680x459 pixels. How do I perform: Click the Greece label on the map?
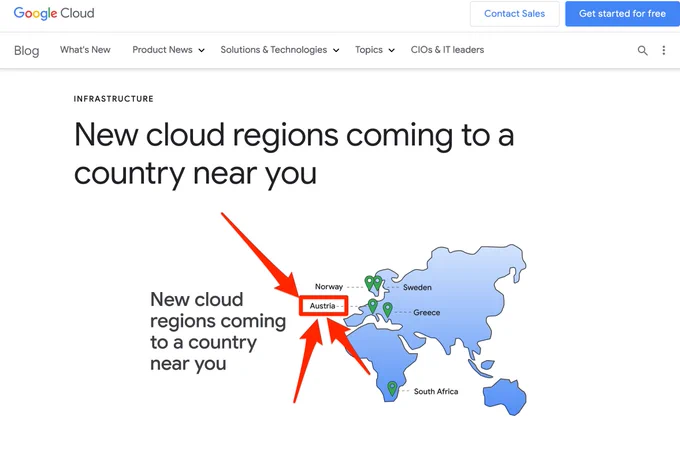point(427,312)
